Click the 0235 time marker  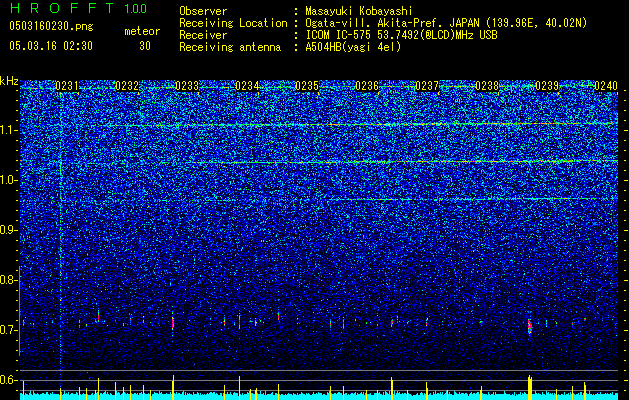307,86
